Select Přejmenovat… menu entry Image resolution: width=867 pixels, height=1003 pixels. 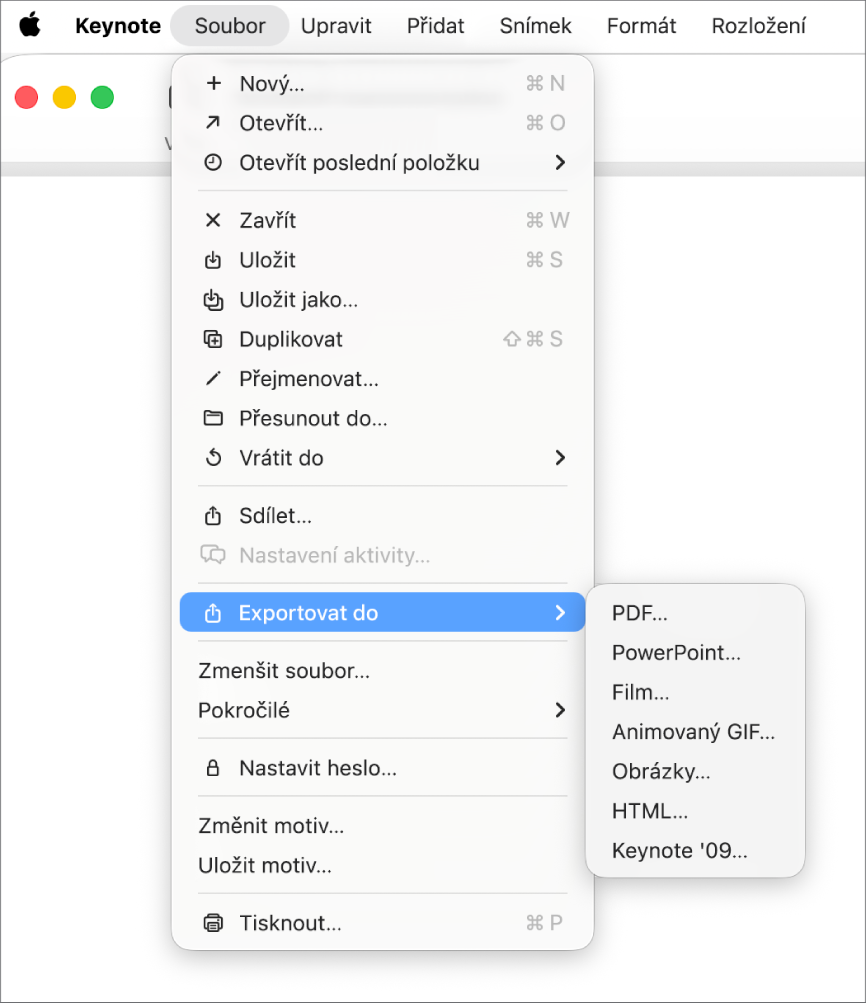[383, 379]
